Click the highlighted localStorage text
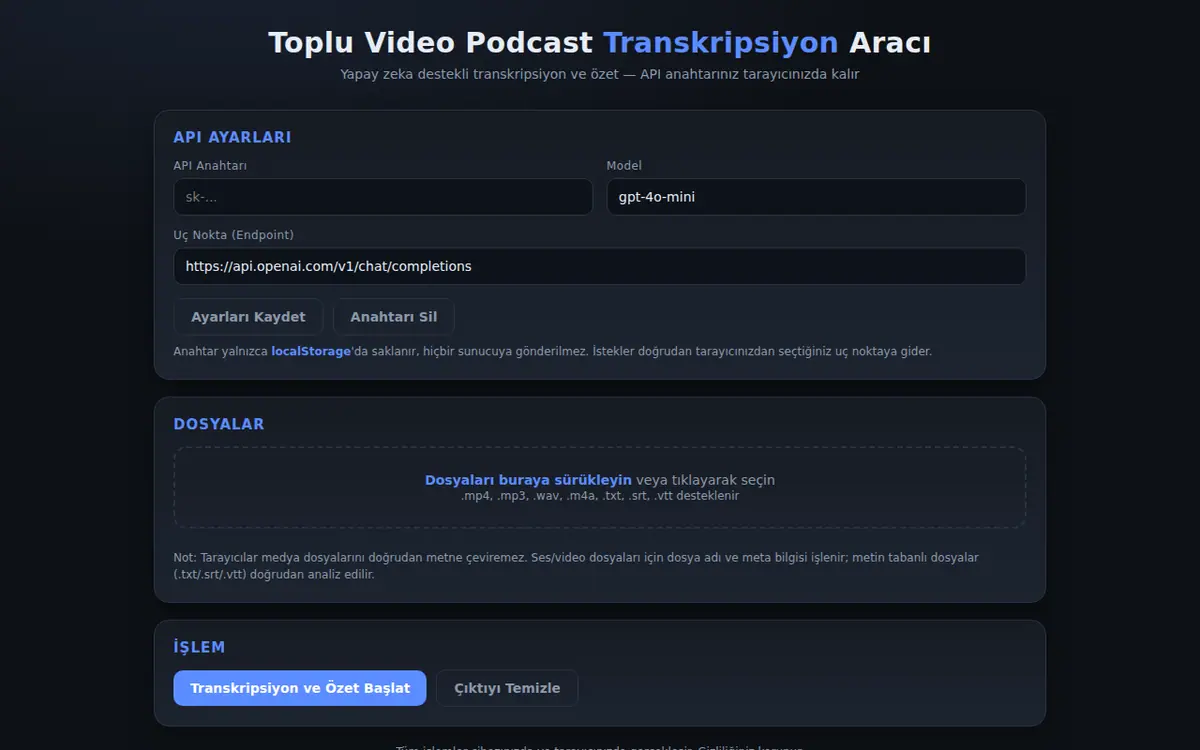This screenshot has height=750, width=1200. coord(311,351)
